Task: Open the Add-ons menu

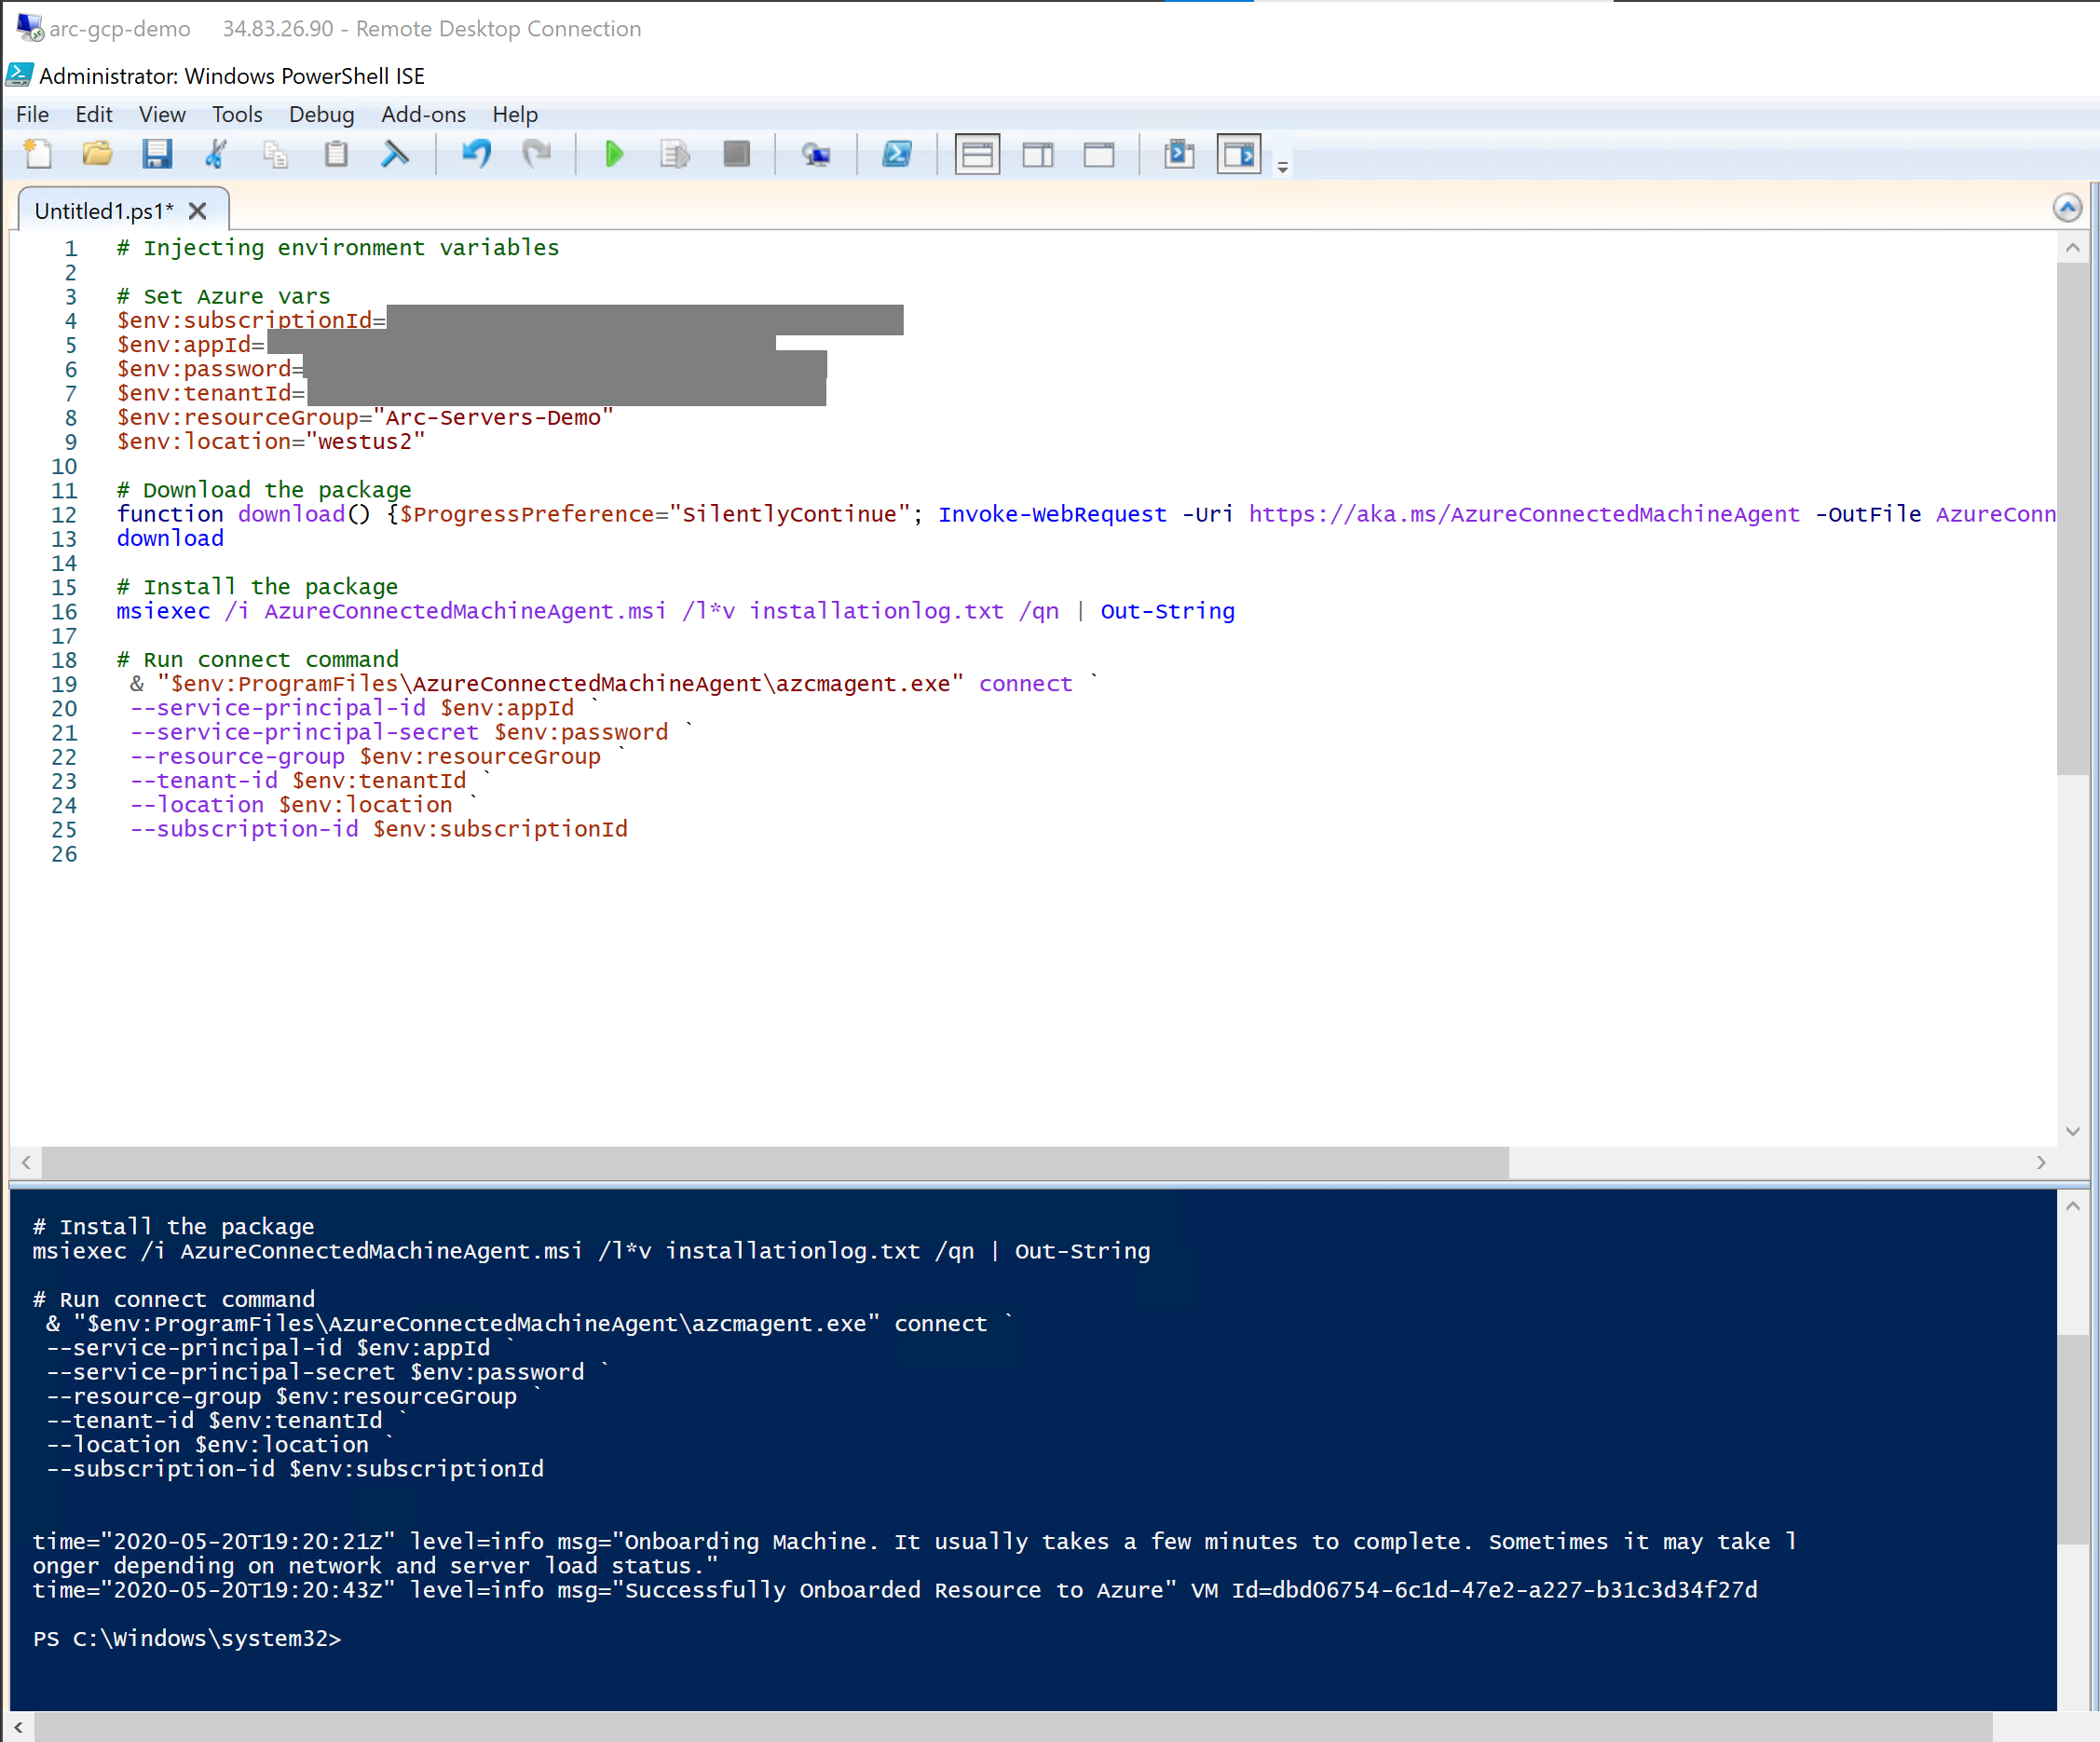Action: tap(423, 114)
